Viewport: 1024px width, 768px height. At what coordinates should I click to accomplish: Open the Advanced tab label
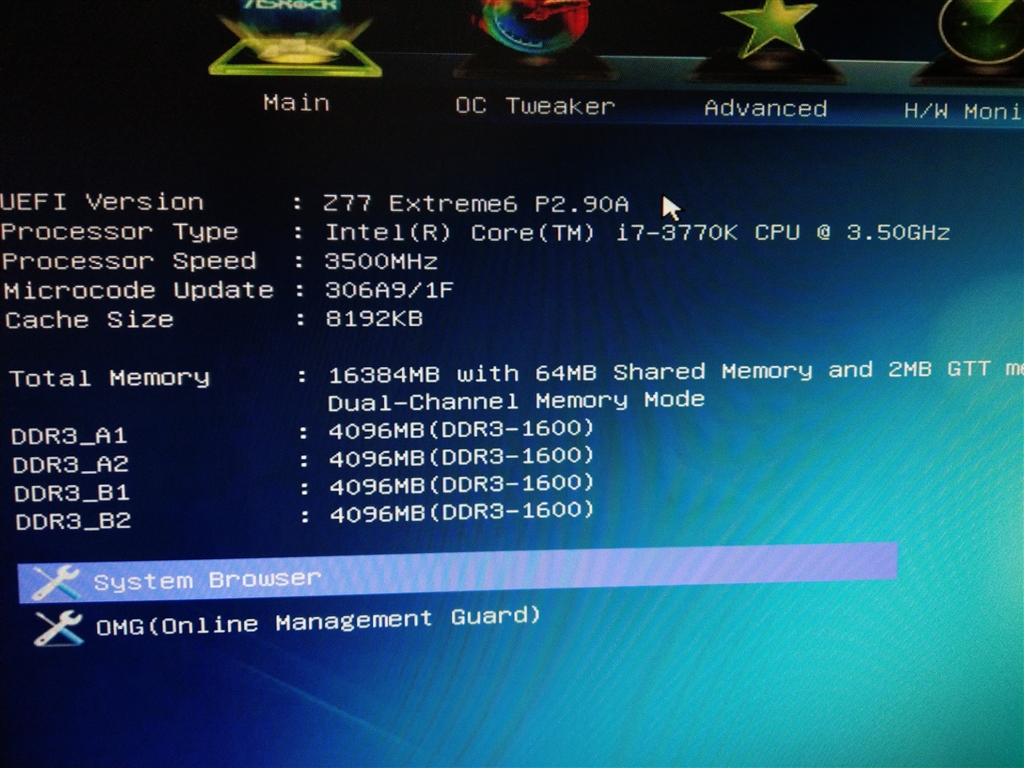click(765, 108)
